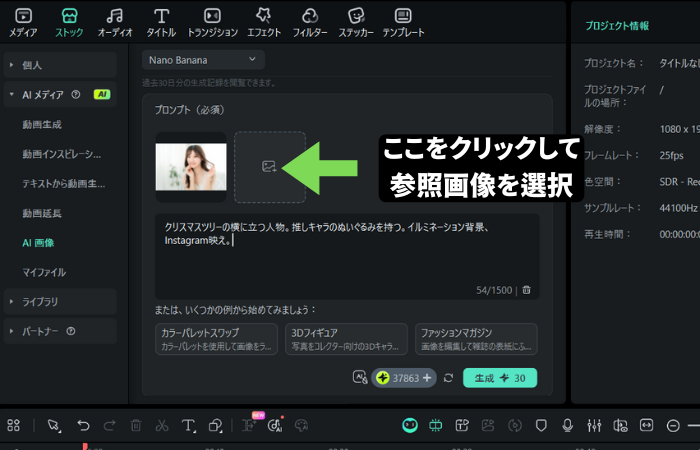Open the プロジェクト情報 panel tab
Image resolution: width=700 pixels, height=450 pixels.
click(617, 26)
